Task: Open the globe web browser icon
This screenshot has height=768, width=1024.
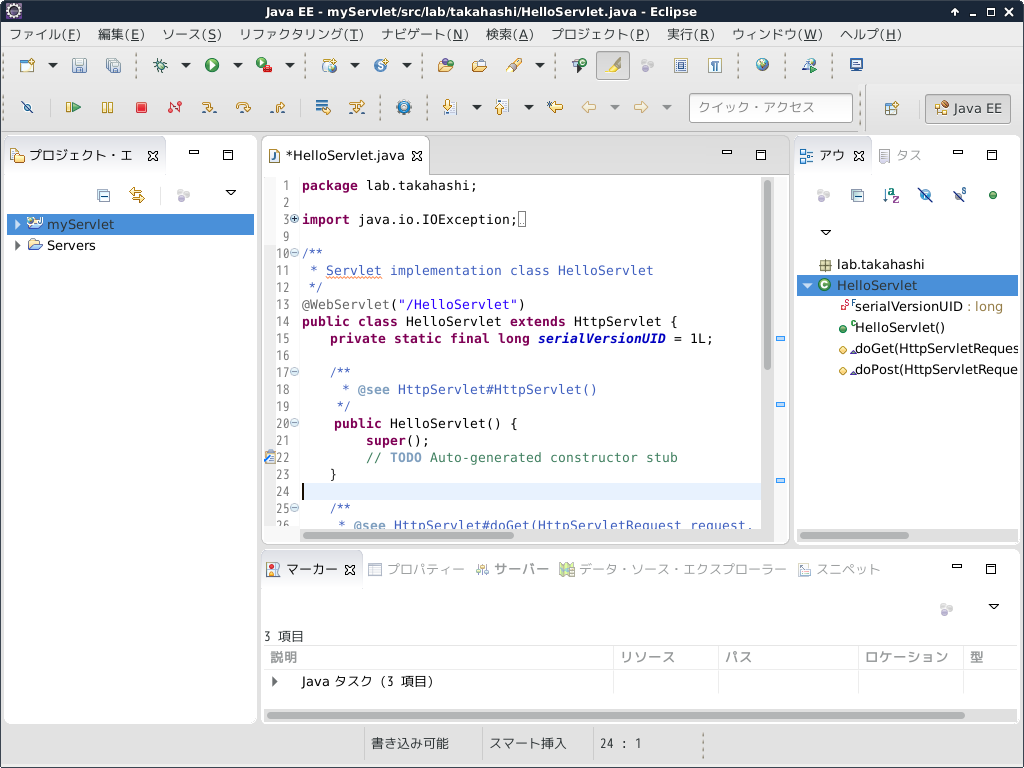Action: (x=762, y=65)
